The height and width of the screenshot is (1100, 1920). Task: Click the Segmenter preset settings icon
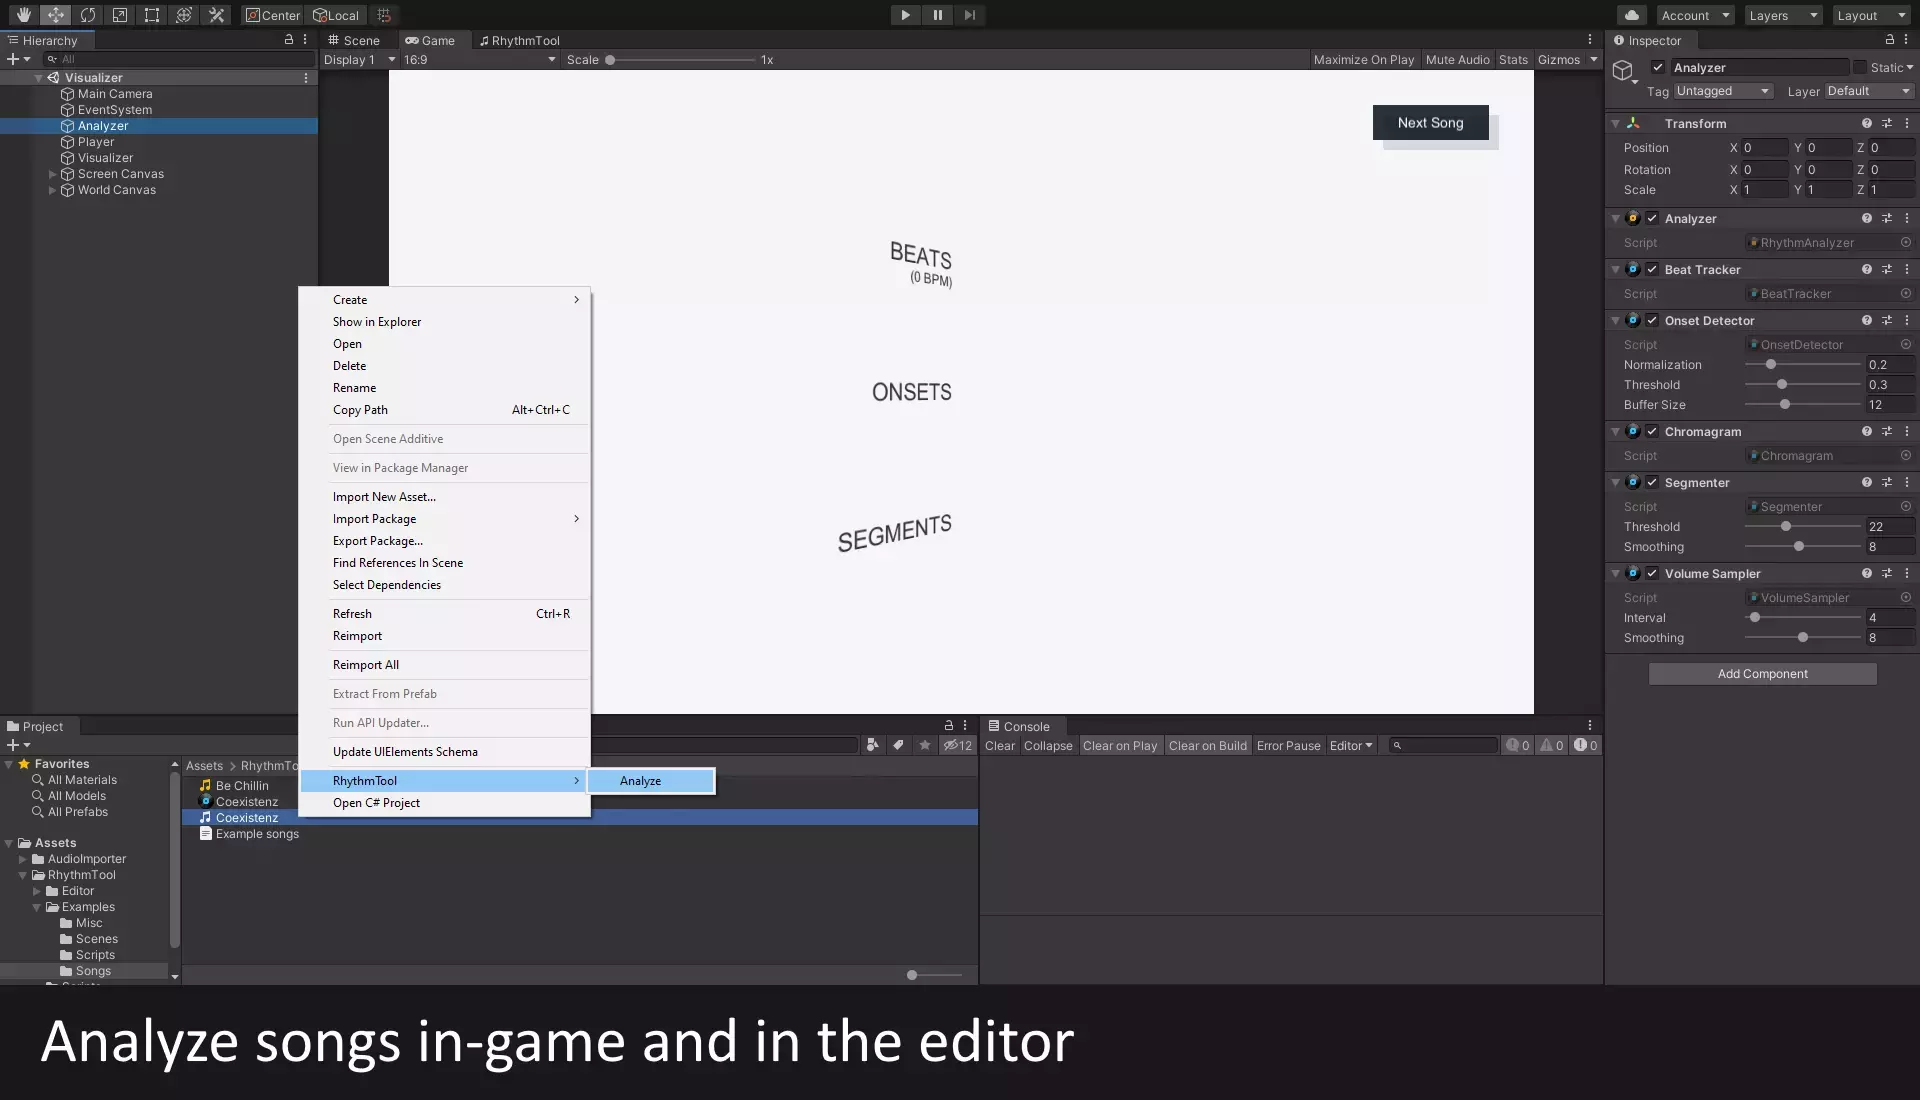click(x=1886, y=482)
